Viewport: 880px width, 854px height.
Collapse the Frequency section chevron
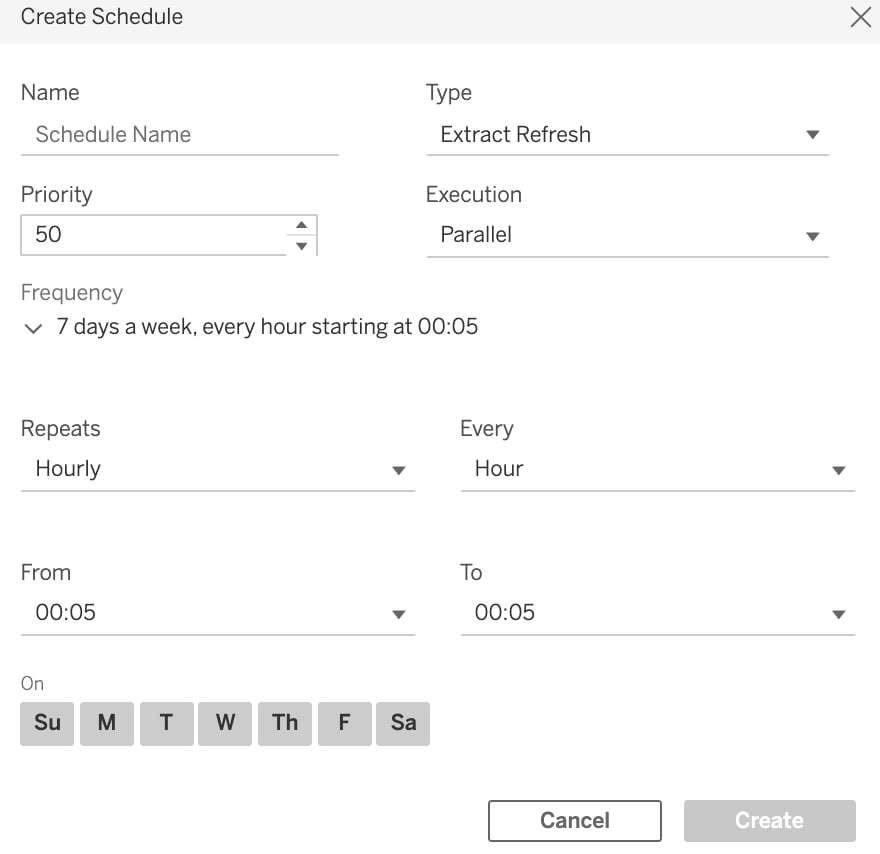click(x=34, y=328)
